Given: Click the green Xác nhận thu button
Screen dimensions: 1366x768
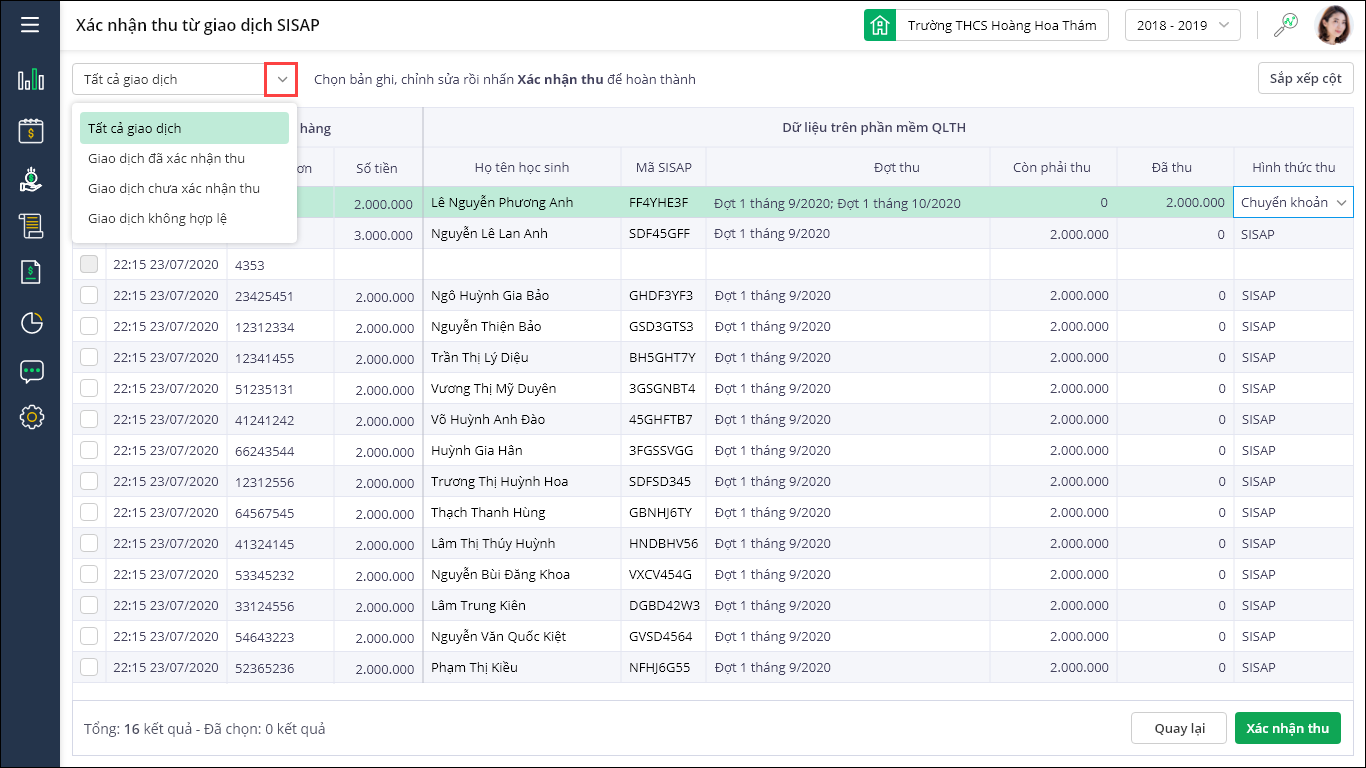Looking at the screenshot, I should point(1287,728).
